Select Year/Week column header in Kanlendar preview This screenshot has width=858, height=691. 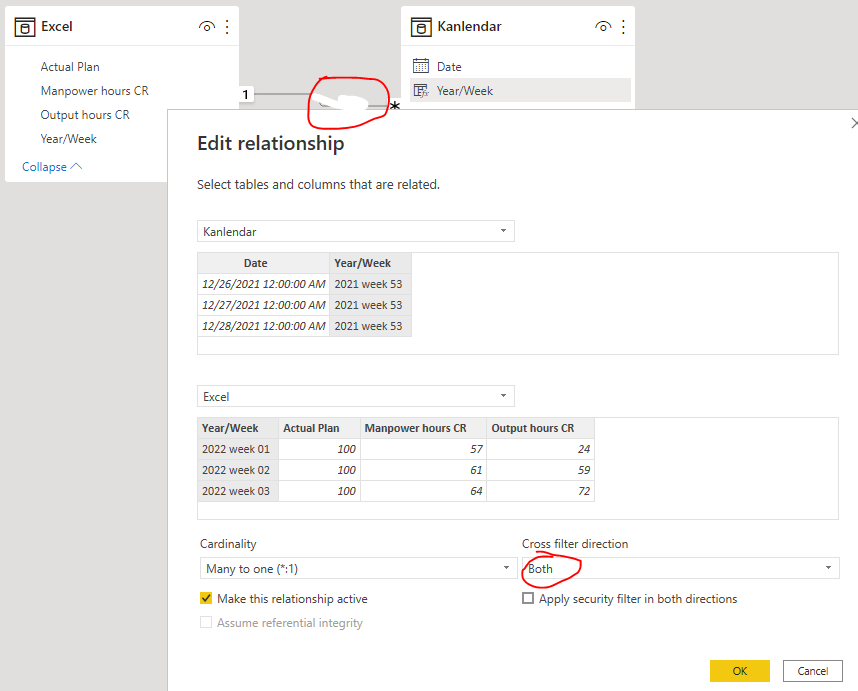(370, 263)
